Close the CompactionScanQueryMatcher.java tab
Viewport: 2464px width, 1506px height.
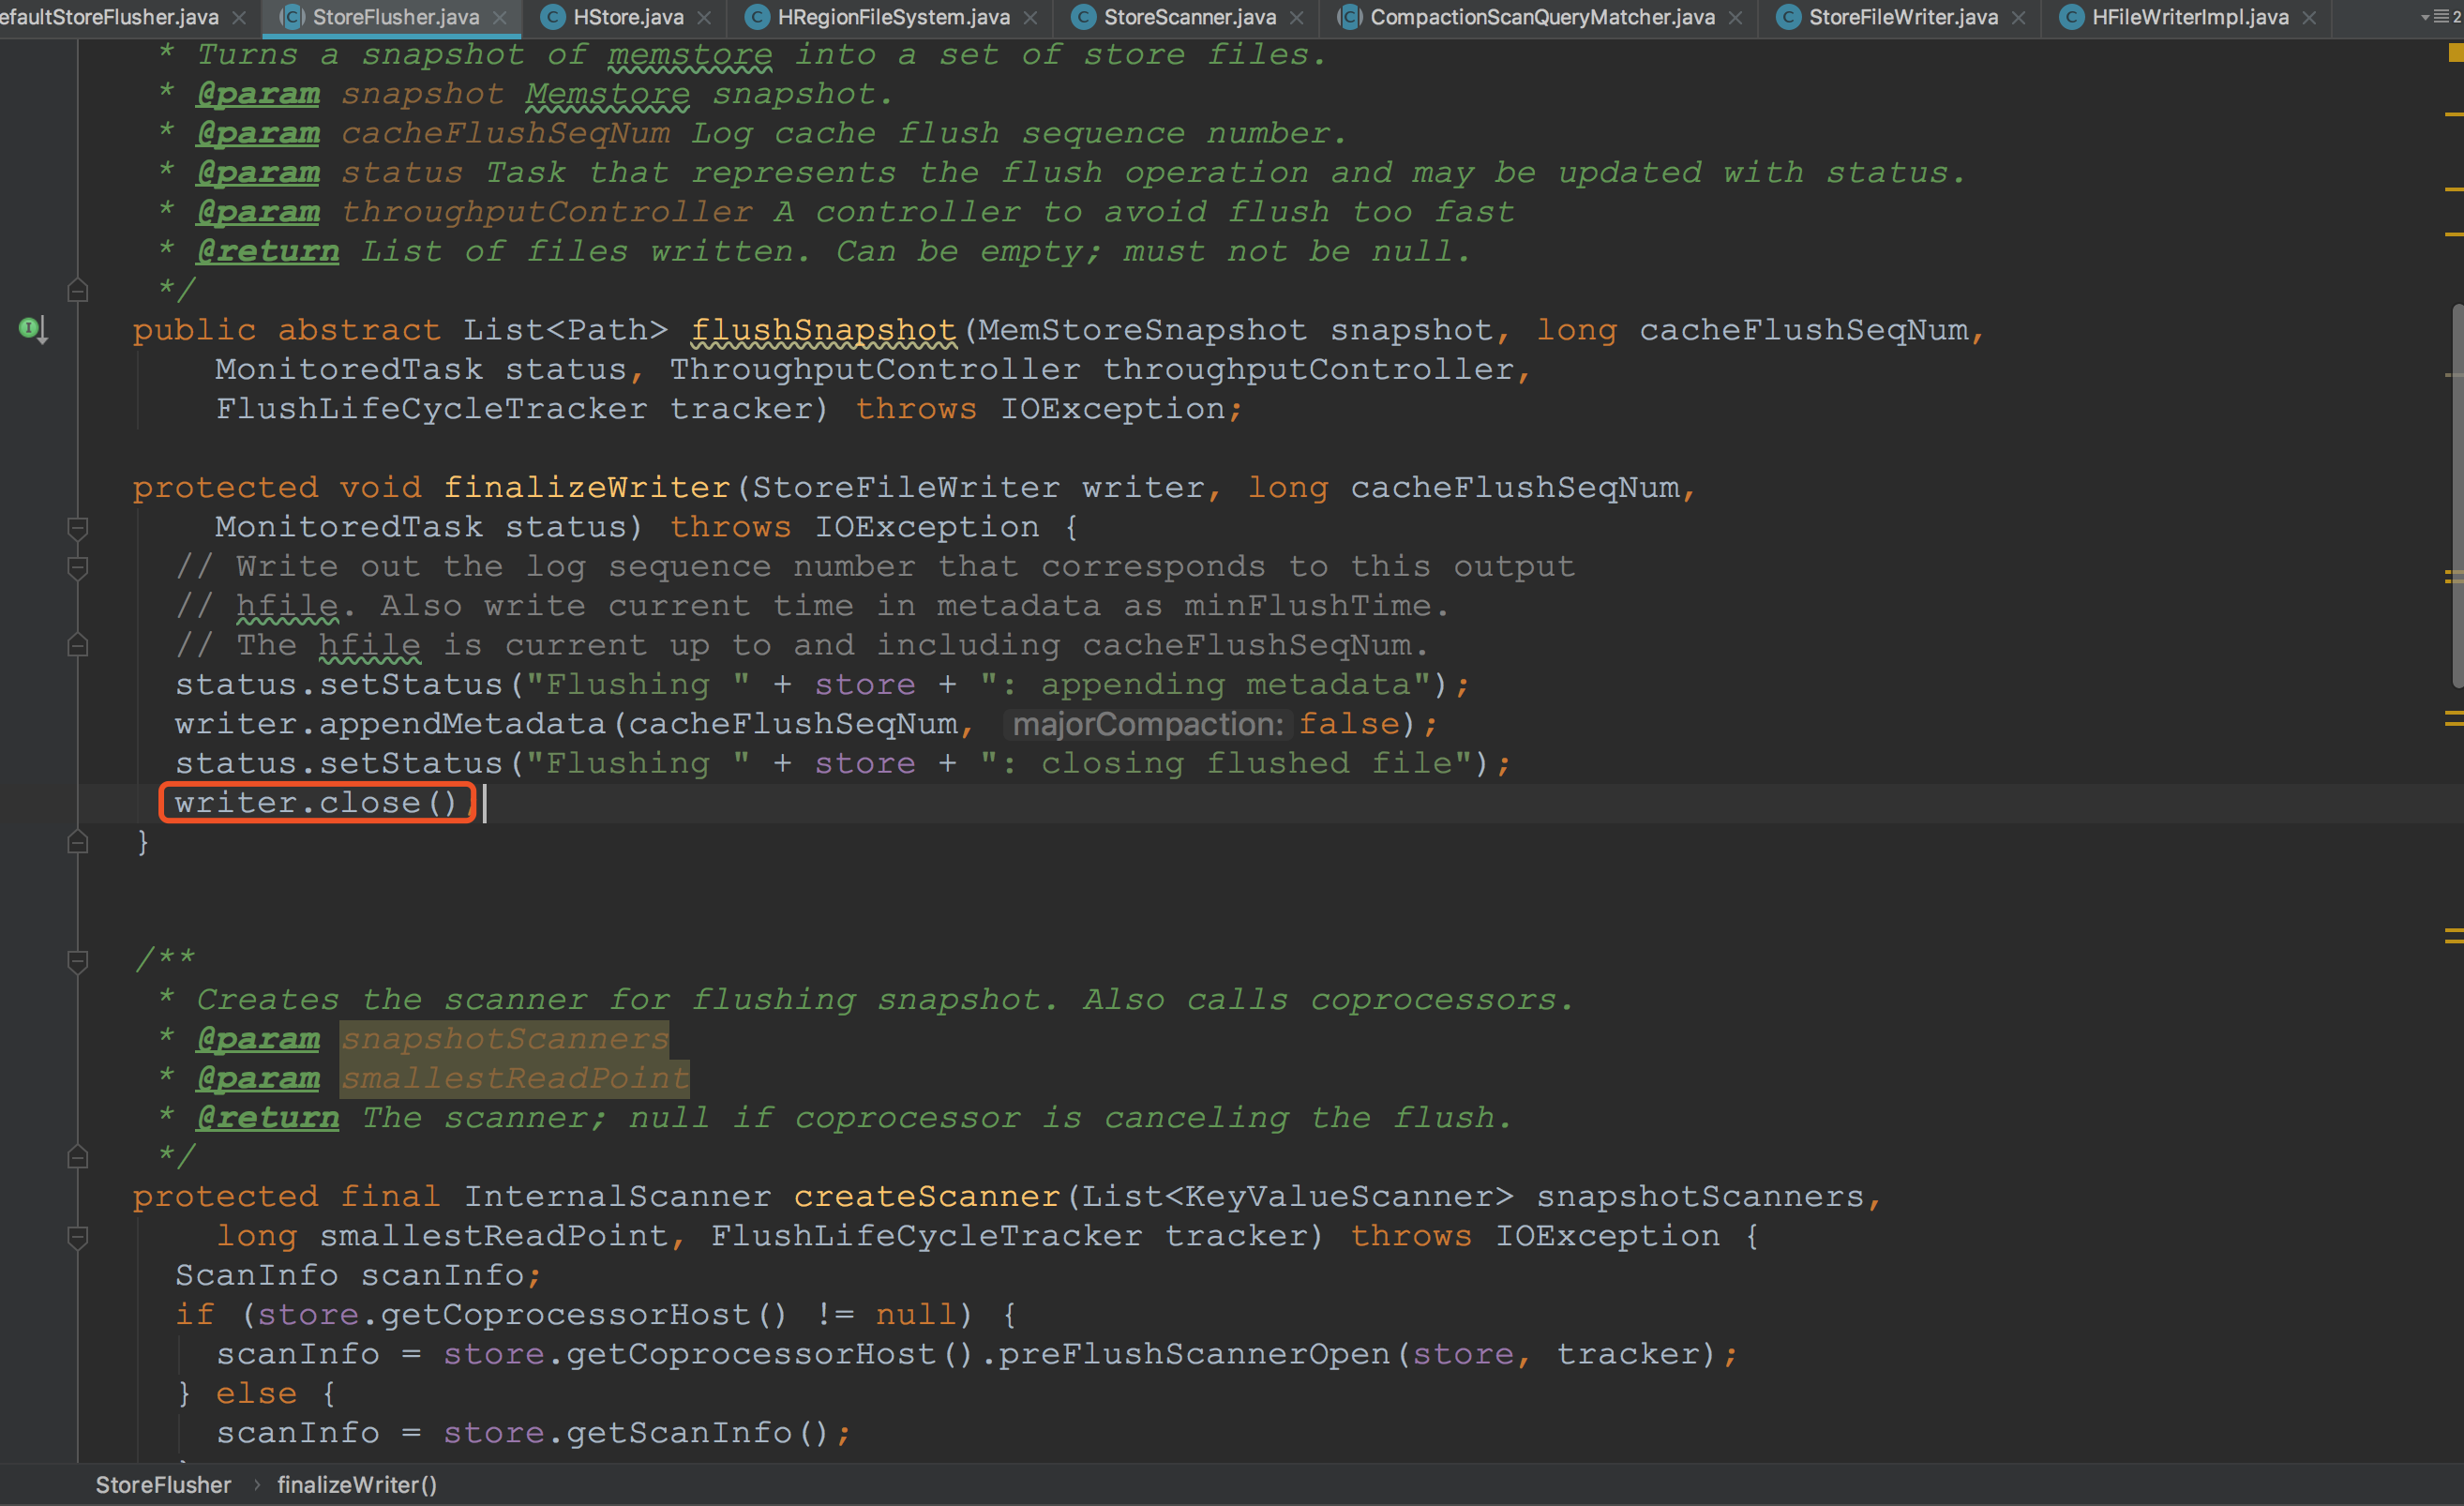click(1735, 18)
